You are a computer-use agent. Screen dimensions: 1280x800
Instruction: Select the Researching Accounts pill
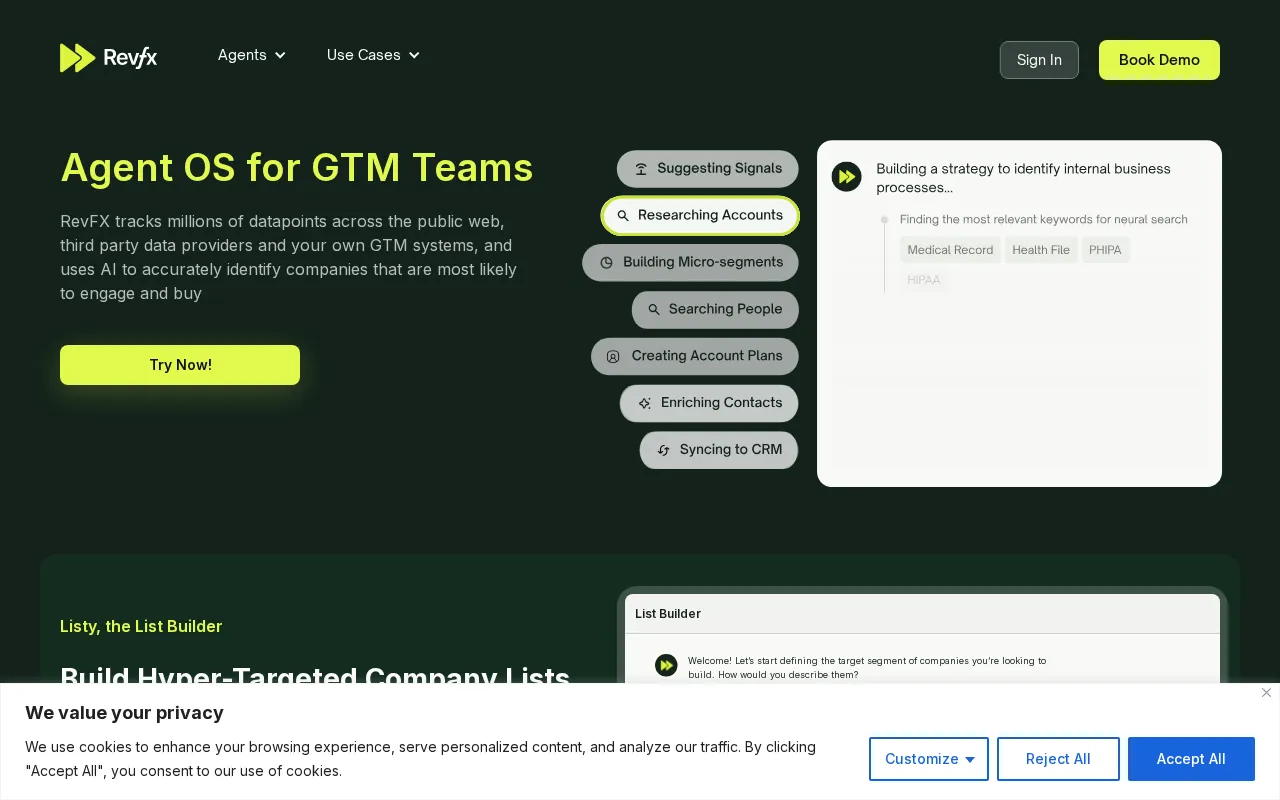700,216
